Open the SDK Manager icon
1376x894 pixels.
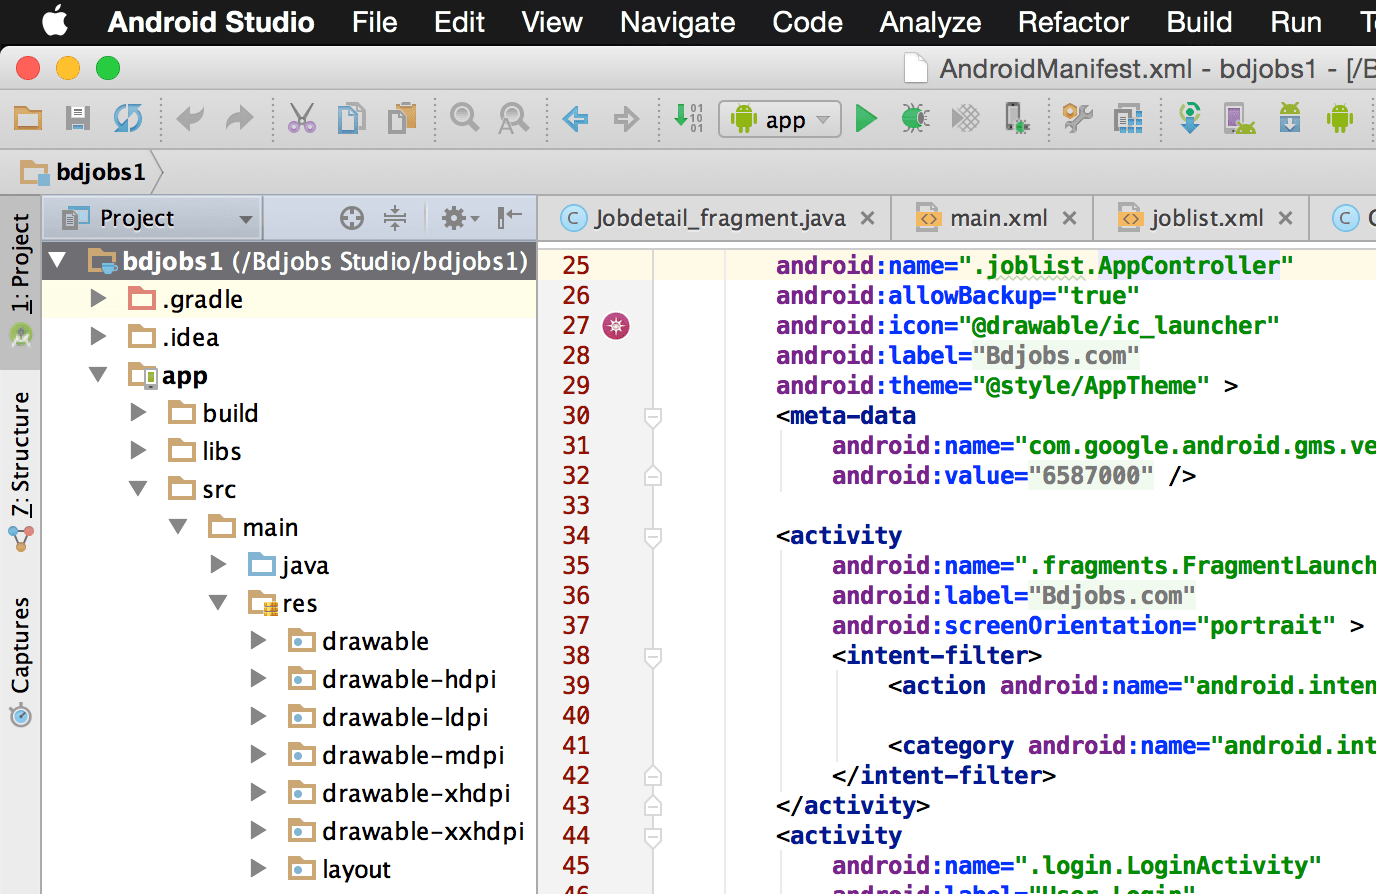[1290, 119]
